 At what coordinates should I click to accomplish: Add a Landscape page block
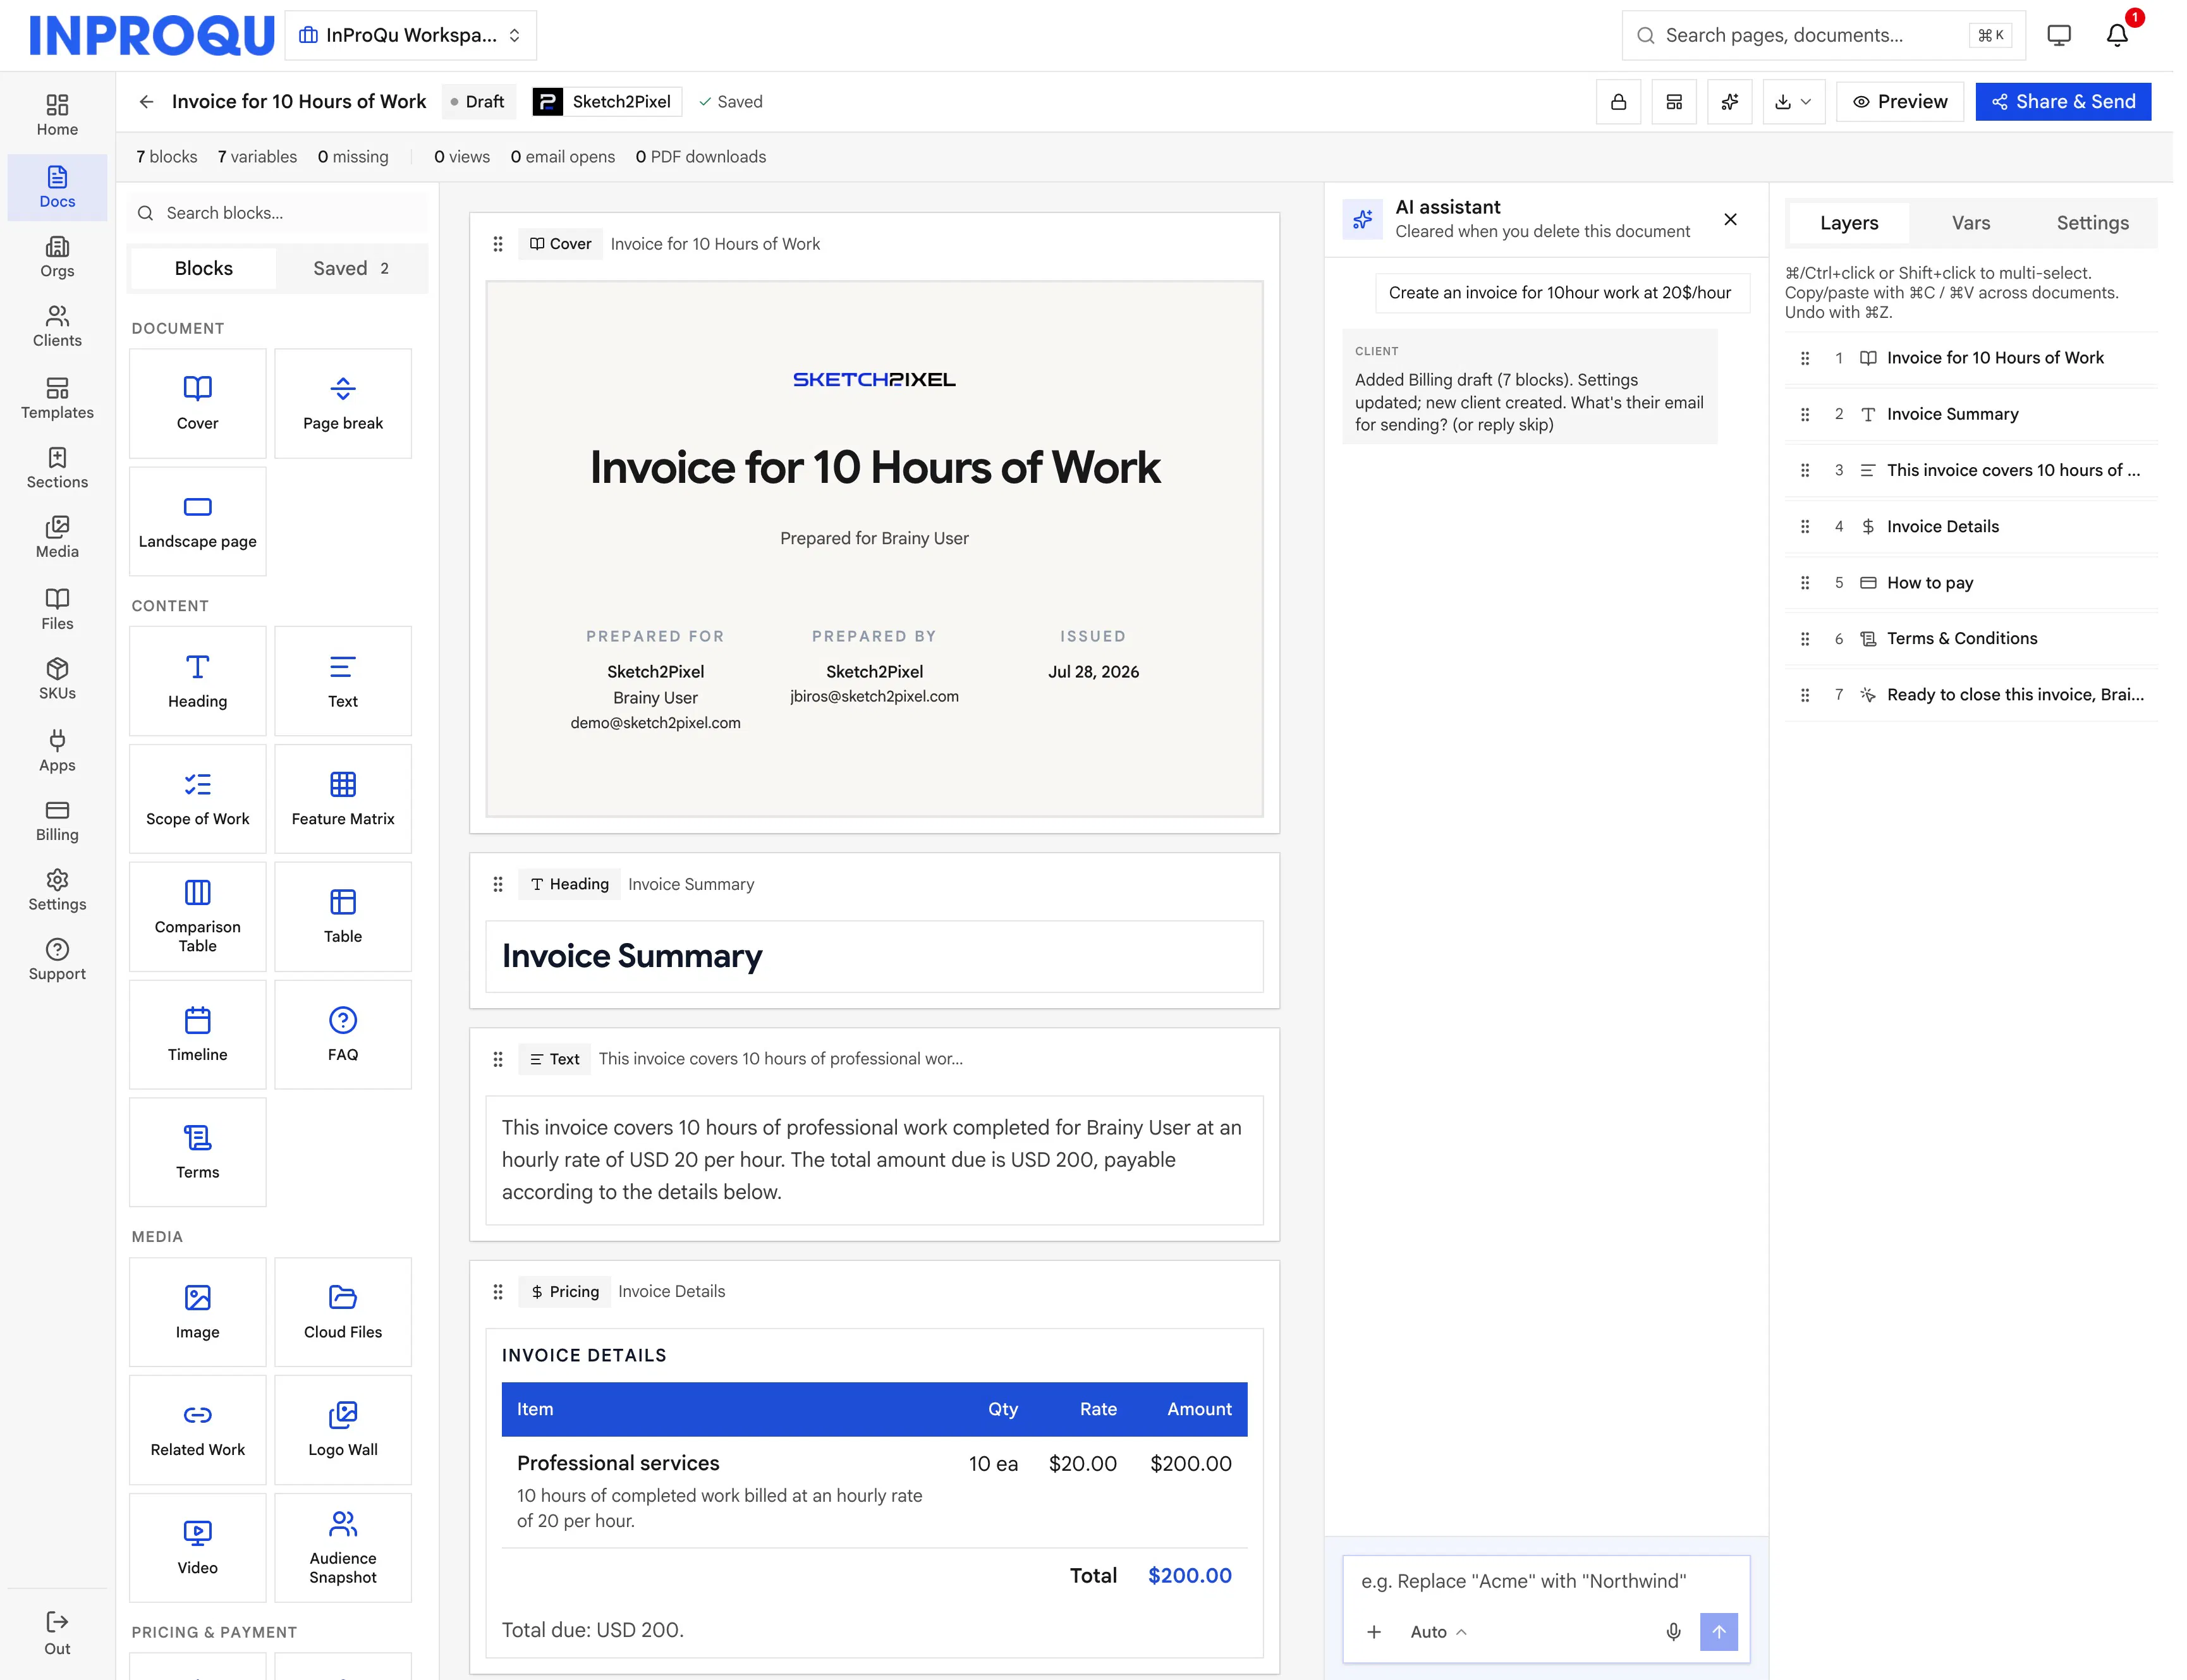point(198,521)
